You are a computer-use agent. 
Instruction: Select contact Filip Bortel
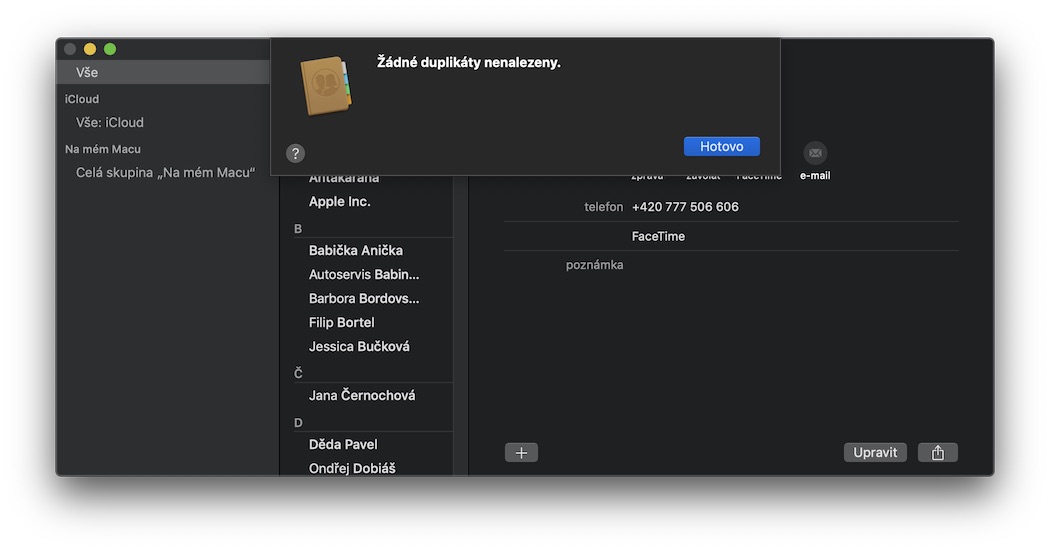pos(342,323)
